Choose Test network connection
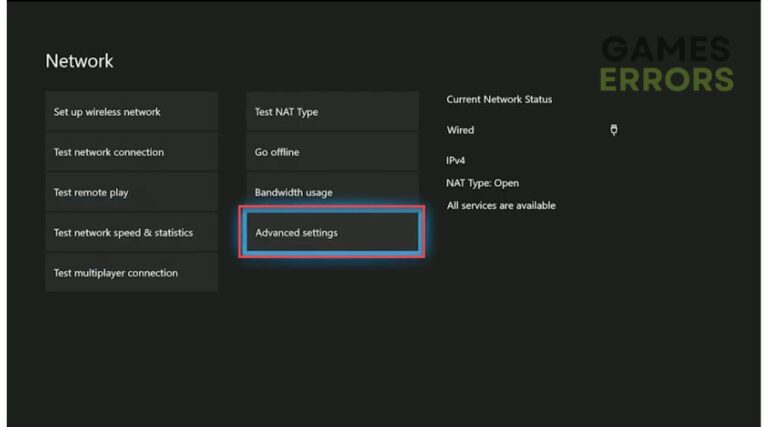The height and width of the screenshot is (427, 768). tap(131, 152)
